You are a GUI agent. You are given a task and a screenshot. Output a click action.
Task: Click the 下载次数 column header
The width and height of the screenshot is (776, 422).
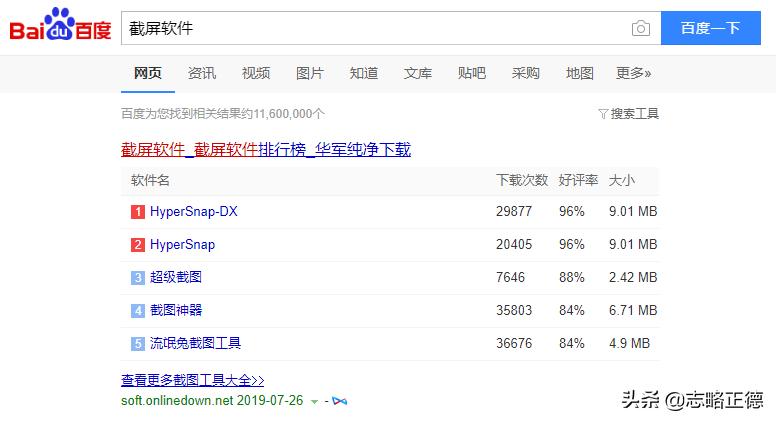522,180
